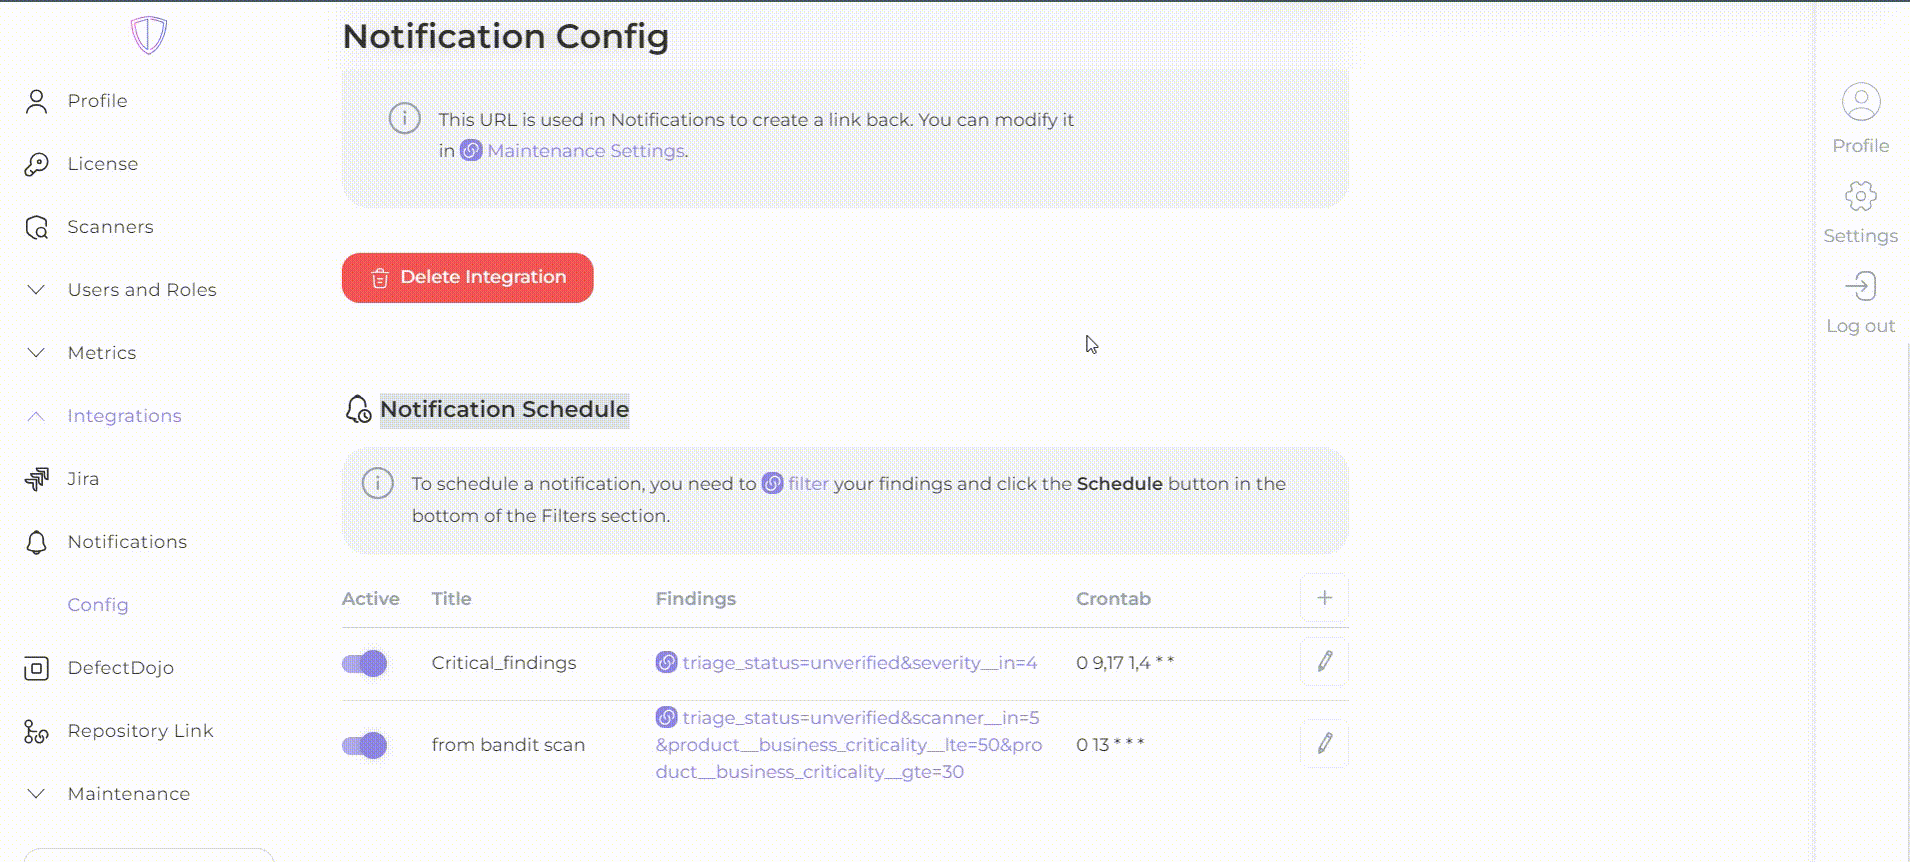Open the Scanners page icon in sidebar

click(x=37, y=228)
